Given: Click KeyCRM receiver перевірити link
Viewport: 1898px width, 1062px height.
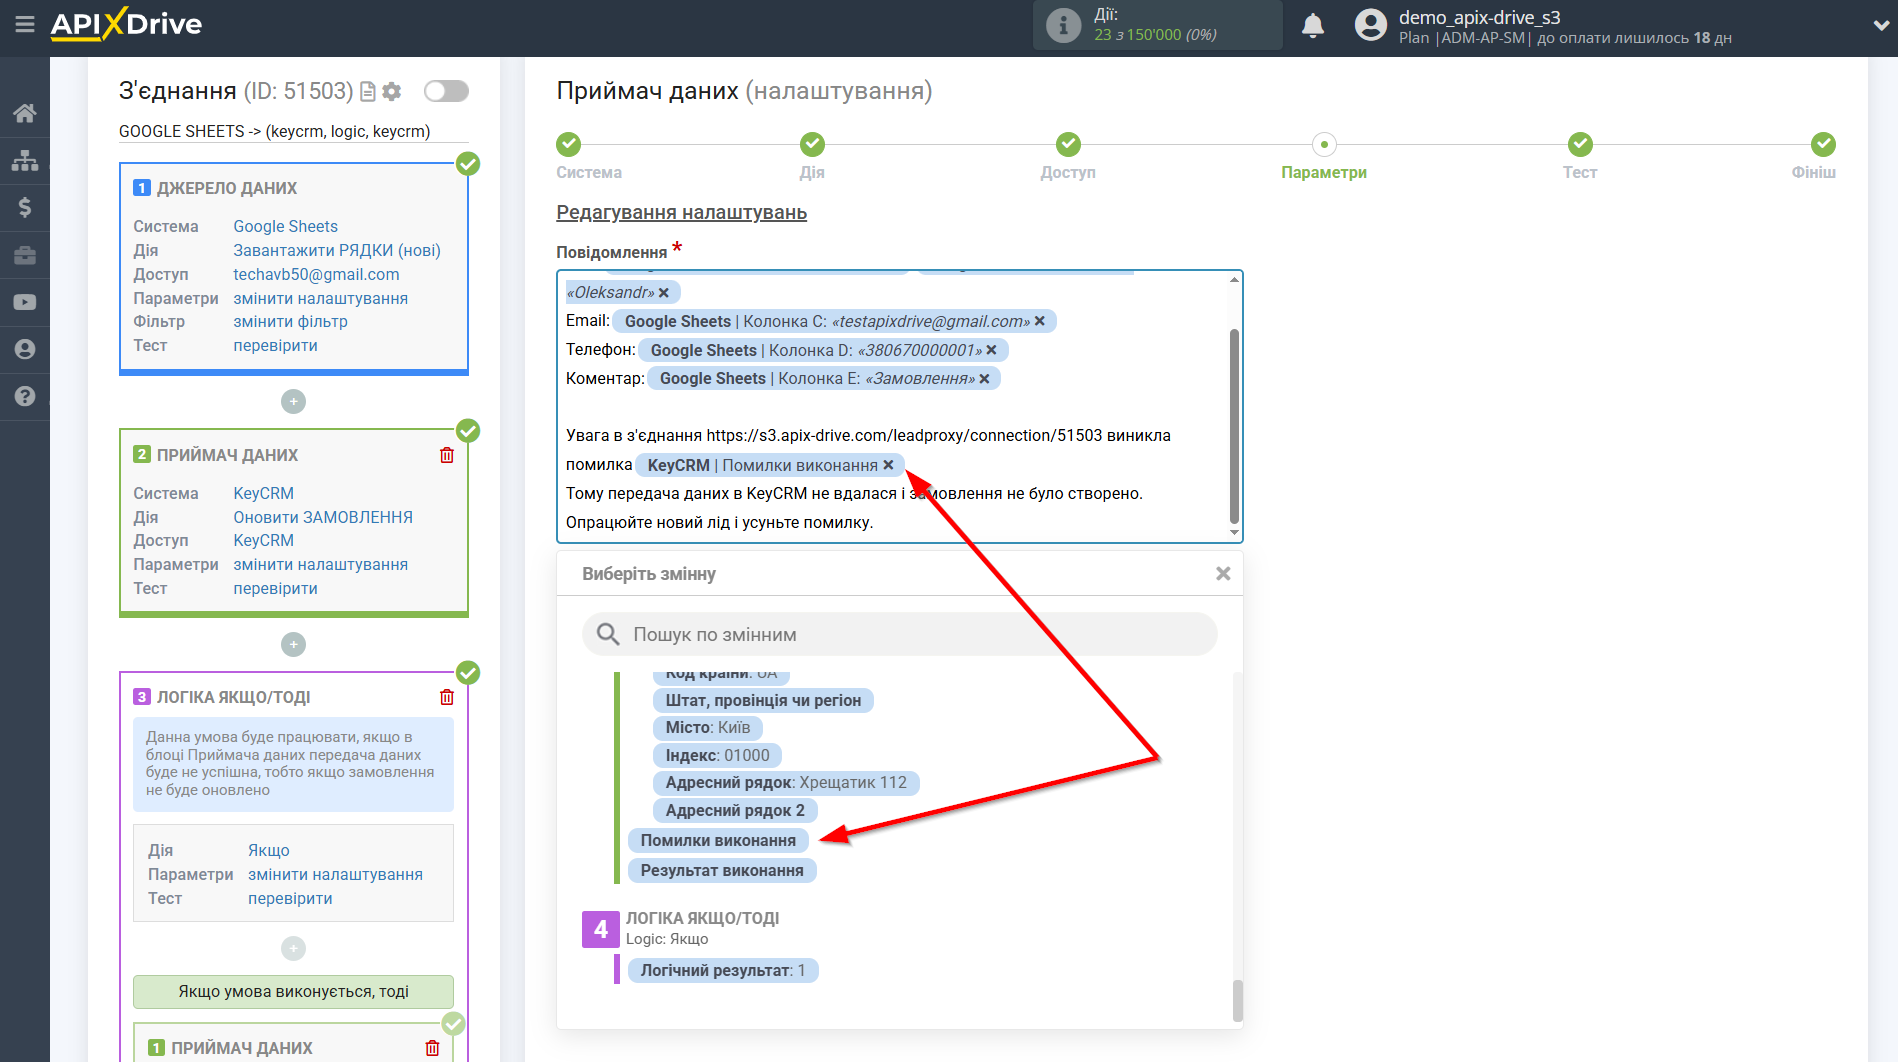Looking at the screenshot, I should 275,589.
